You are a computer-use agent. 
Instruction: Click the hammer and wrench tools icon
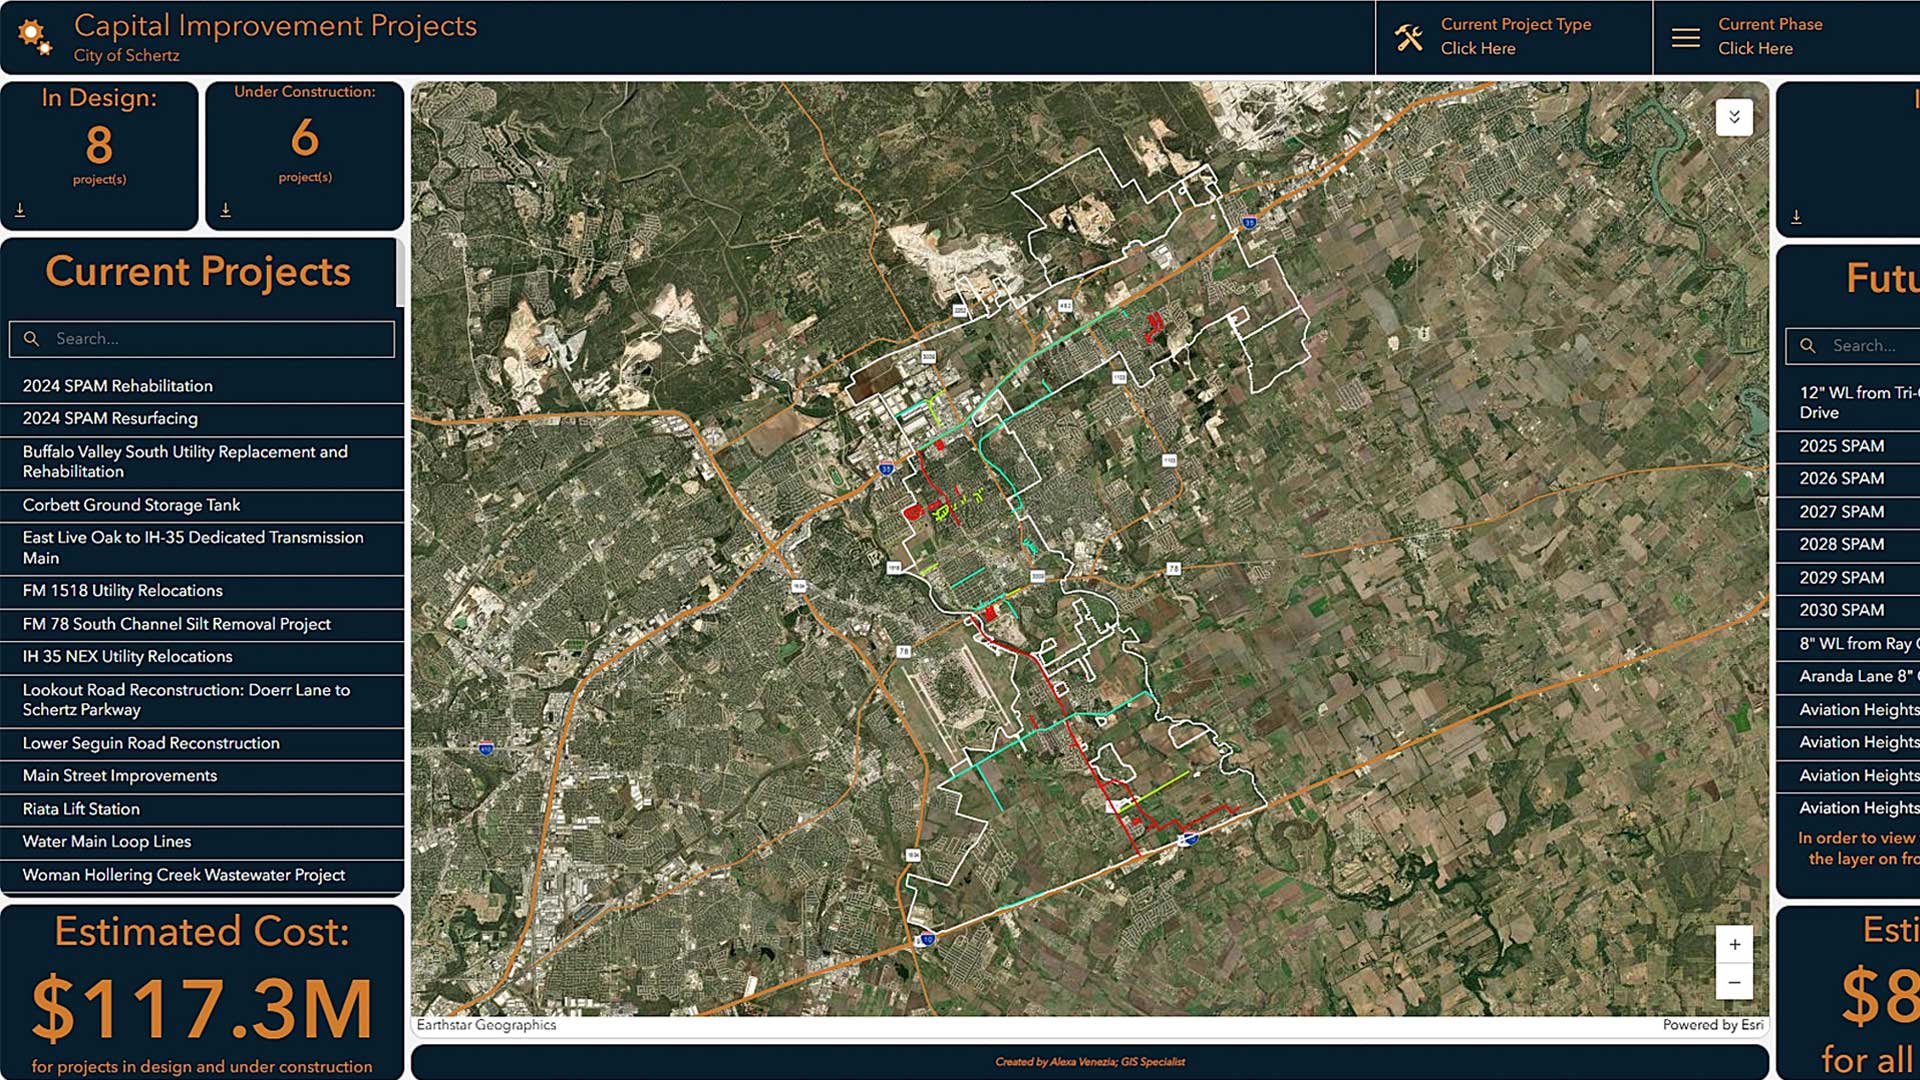pyautogui.click(x=1408, y=38)
